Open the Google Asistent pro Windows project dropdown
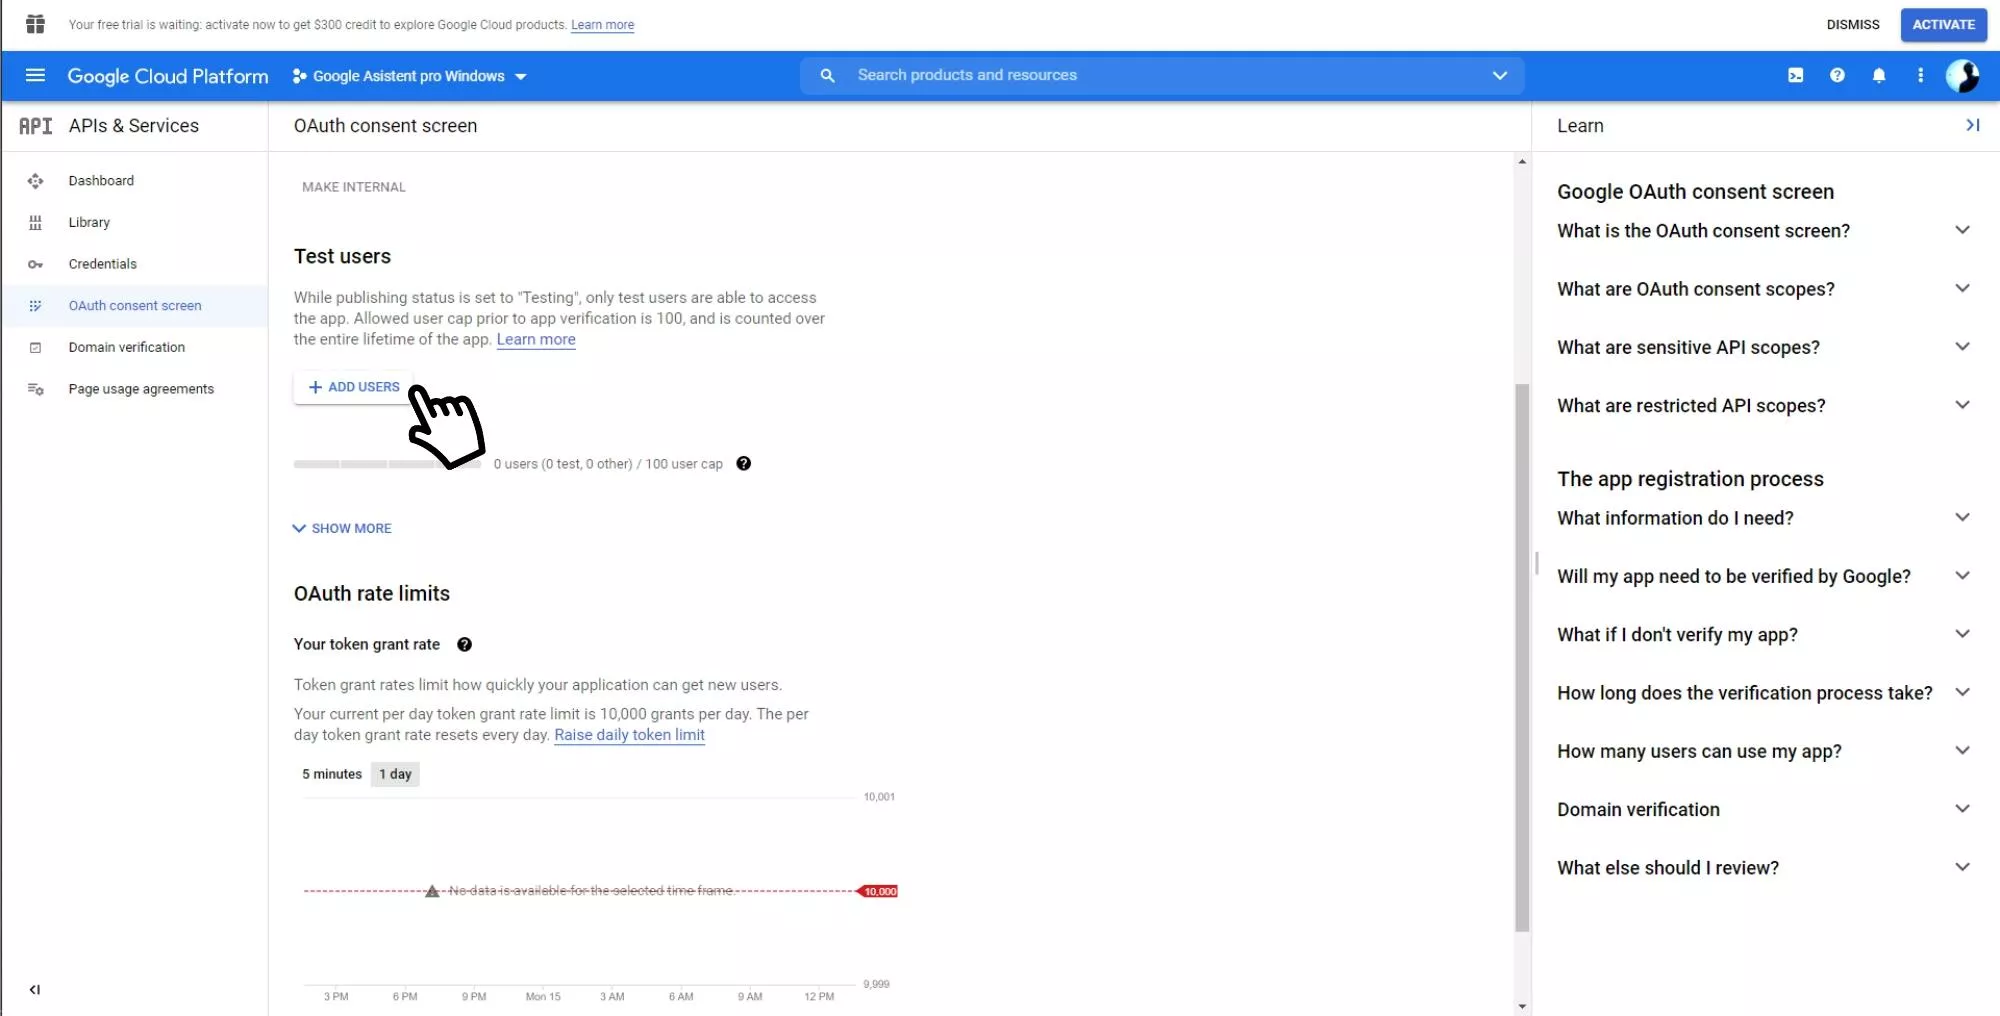The width and height of the screenshot is (2000, 1016). coord(410,76)
